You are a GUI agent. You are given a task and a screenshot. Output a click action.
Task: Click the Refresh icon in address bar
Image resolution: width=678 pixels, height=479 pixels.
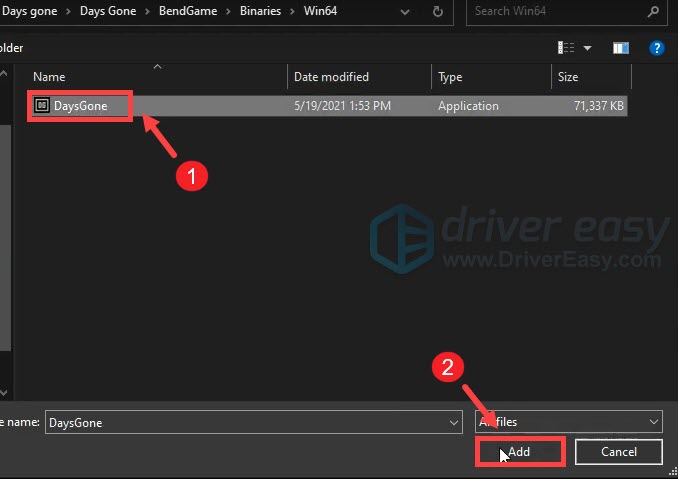[438, 12]
